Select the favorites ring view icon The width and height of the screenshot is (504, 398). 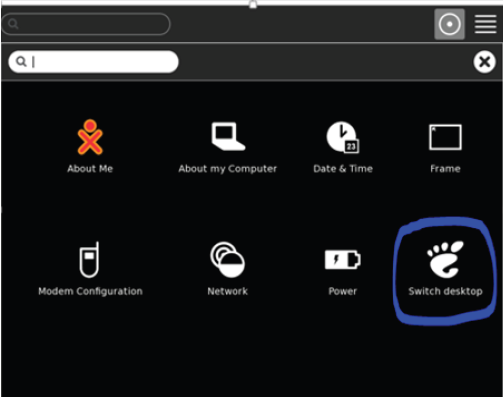tap(449, 24)
